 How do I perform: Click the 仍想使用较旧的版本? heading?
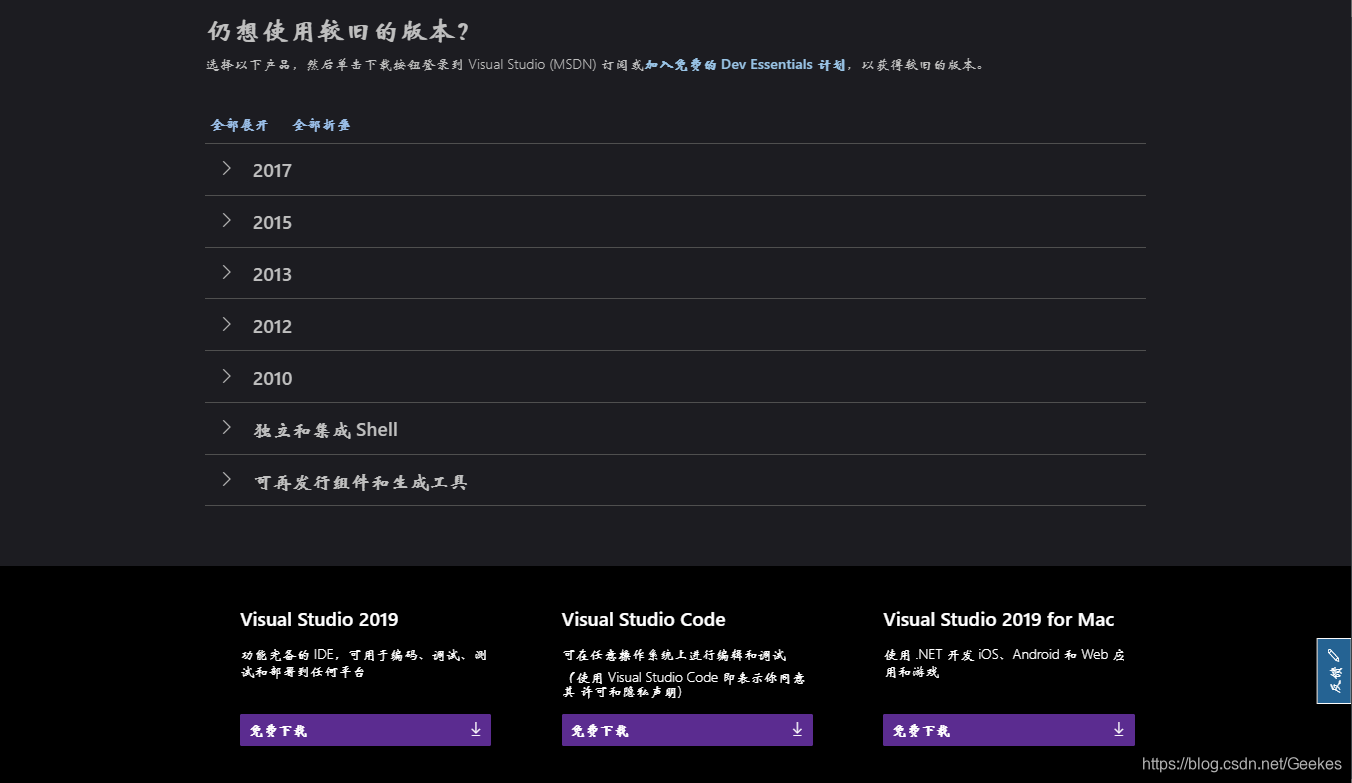[338, 31]
